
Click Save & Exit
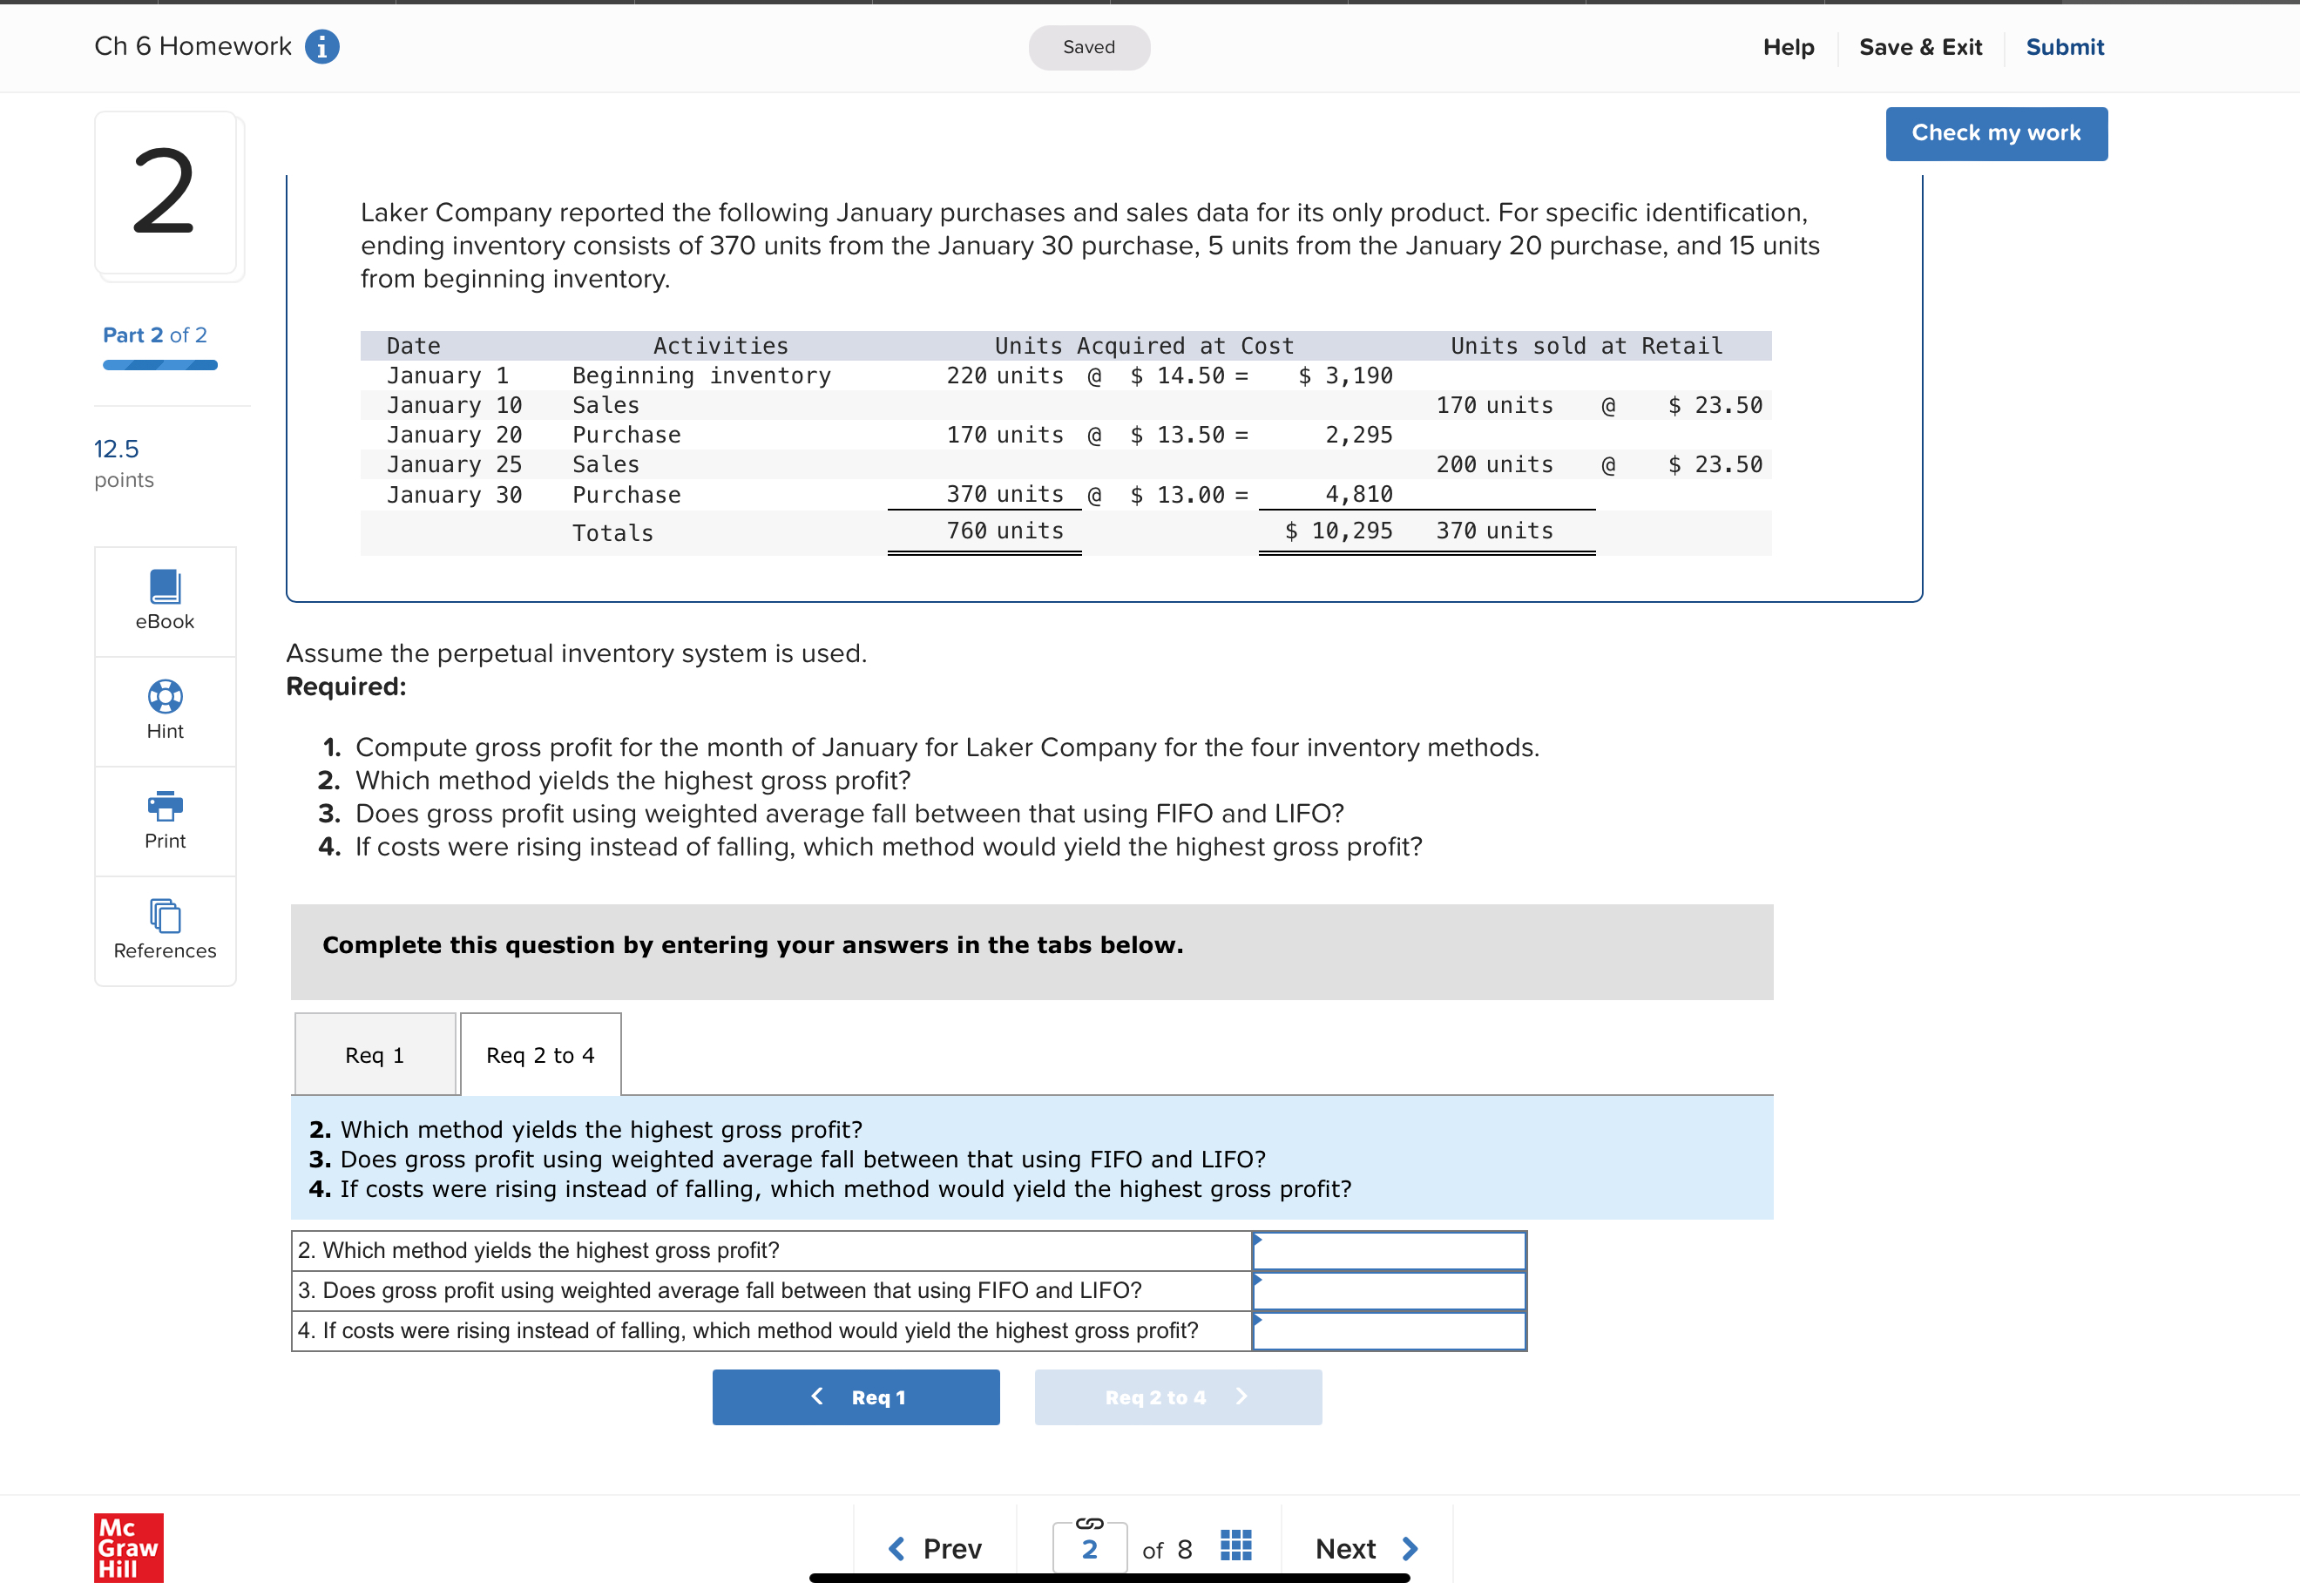[x=1919, y=47]
